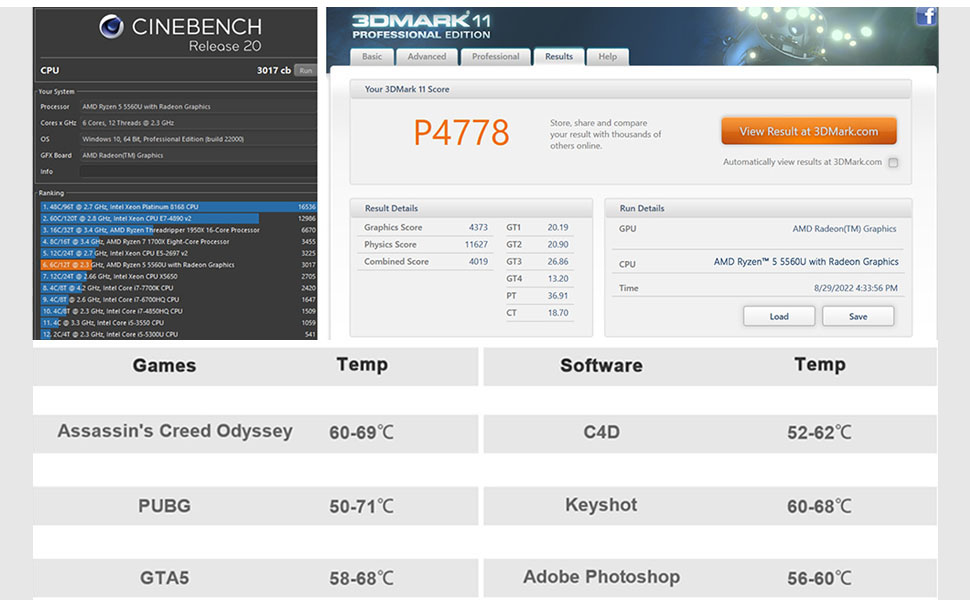The height and width of the screenshot is (600, 970).
Task: Click the Cinebench logo icon
Action: [111, 27]
